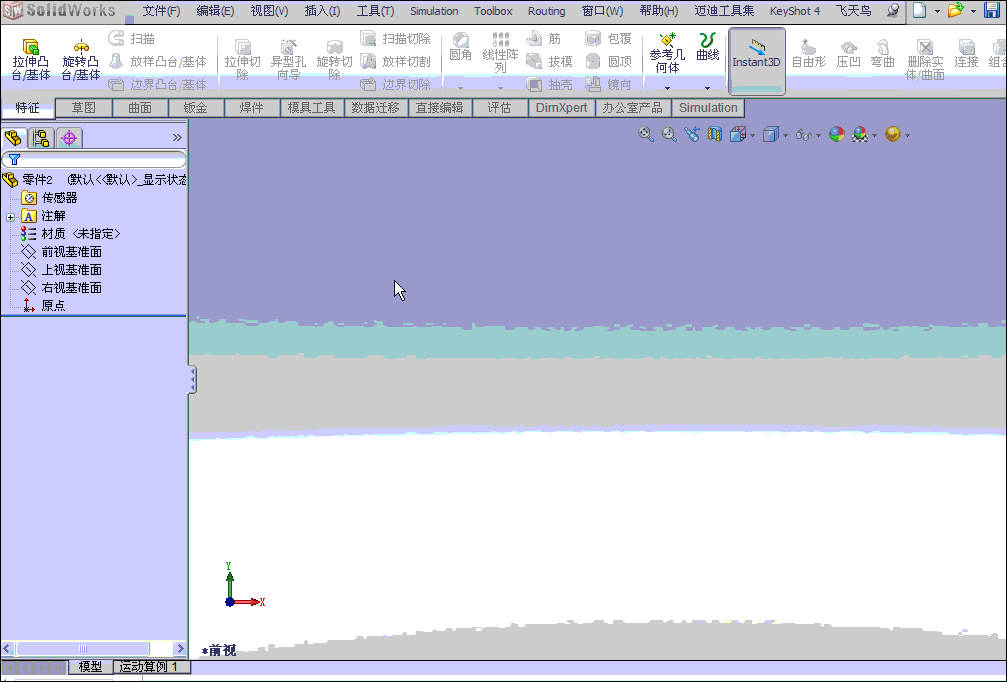The image size is (1007, 682).
Task: Toggle the Instant3D button
Action: click(x=757, y=61)
